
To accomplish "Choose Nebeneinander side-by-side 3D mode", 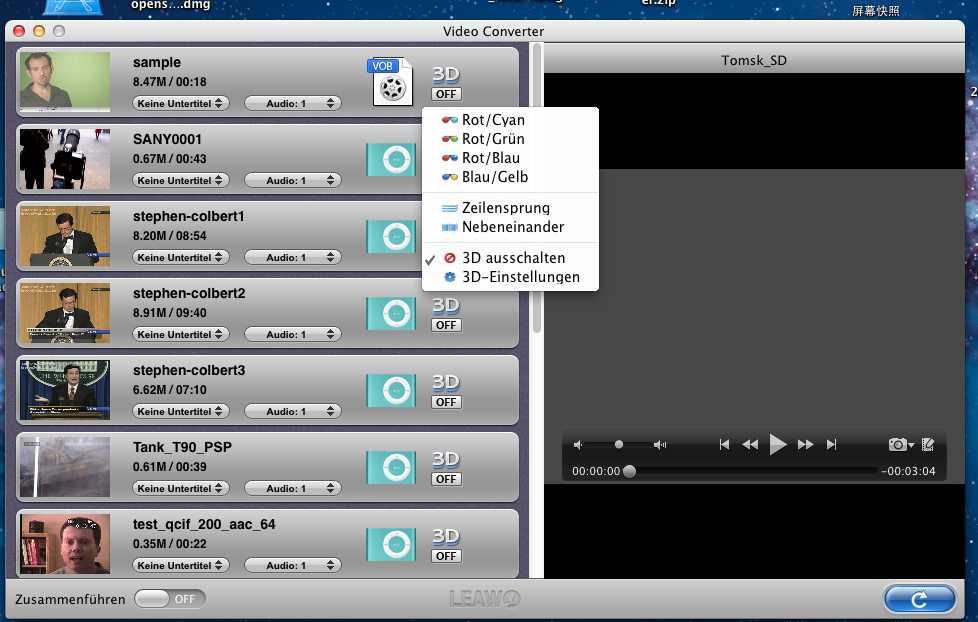I will [x=510, y=227].
